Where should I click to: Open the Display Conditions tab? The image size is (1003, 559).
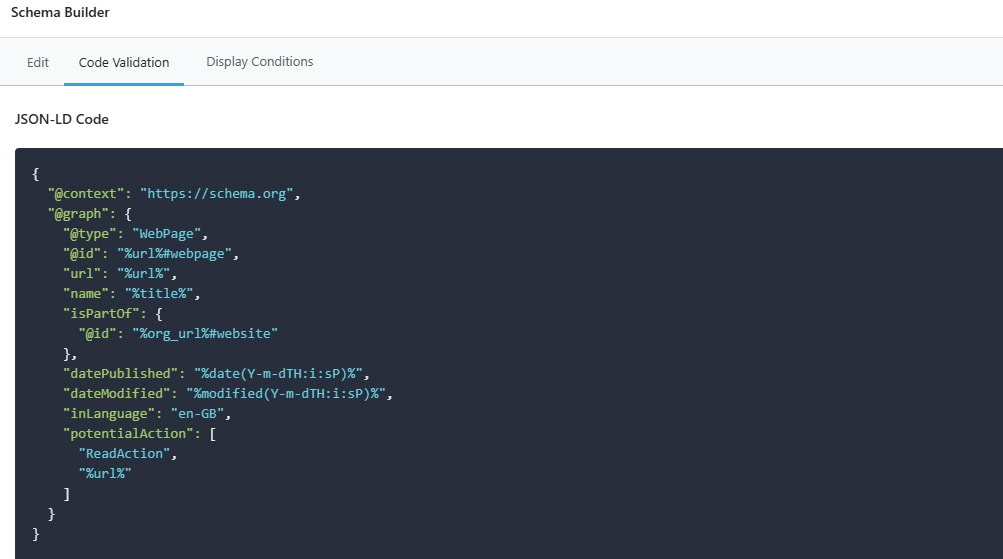(x=259, y=62)
